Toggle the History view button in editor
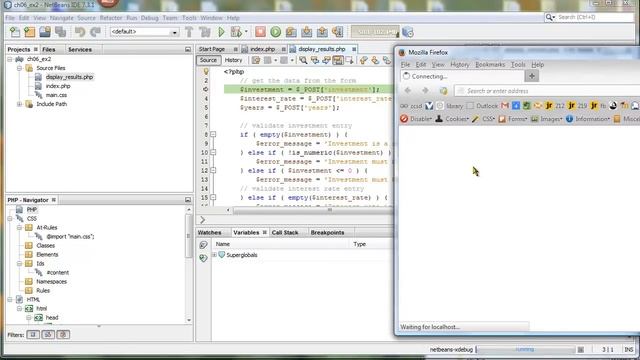Viewport: 640px width, 360px height. point(233,60)
